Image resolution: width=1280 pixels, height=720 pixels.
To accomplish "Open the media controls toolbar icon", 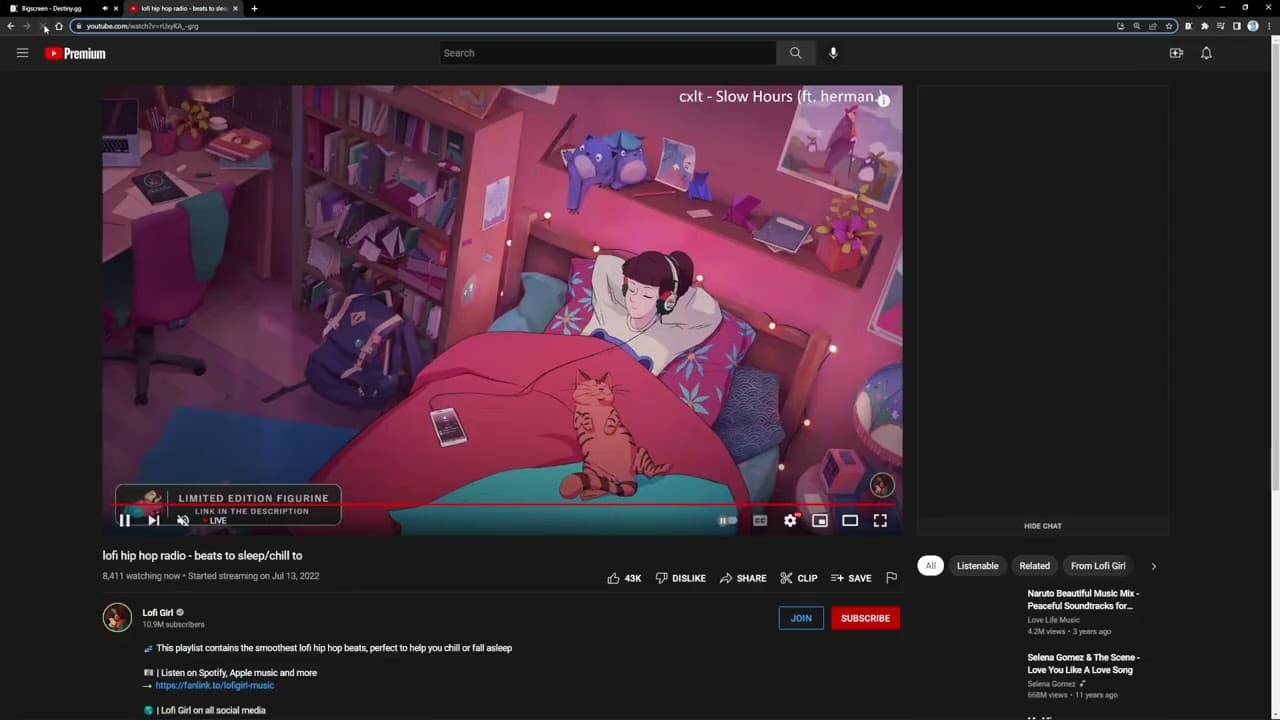I will tap(1220, 26).
